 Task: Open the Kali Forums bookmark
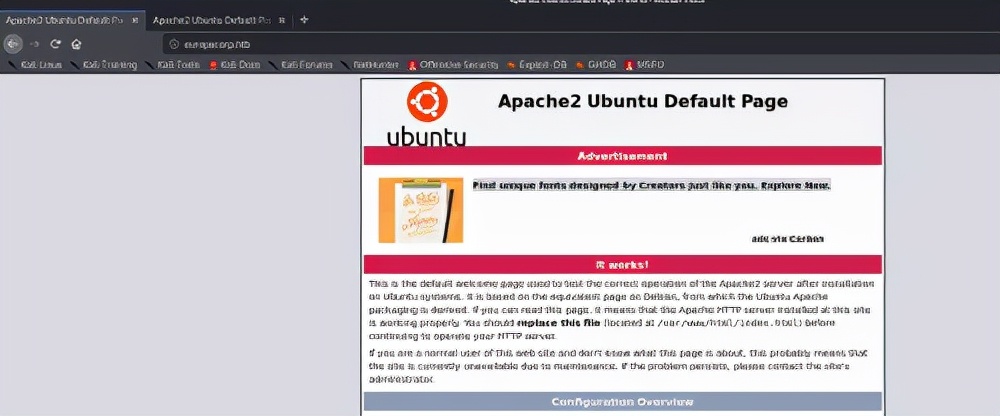[x=301, y=64]
